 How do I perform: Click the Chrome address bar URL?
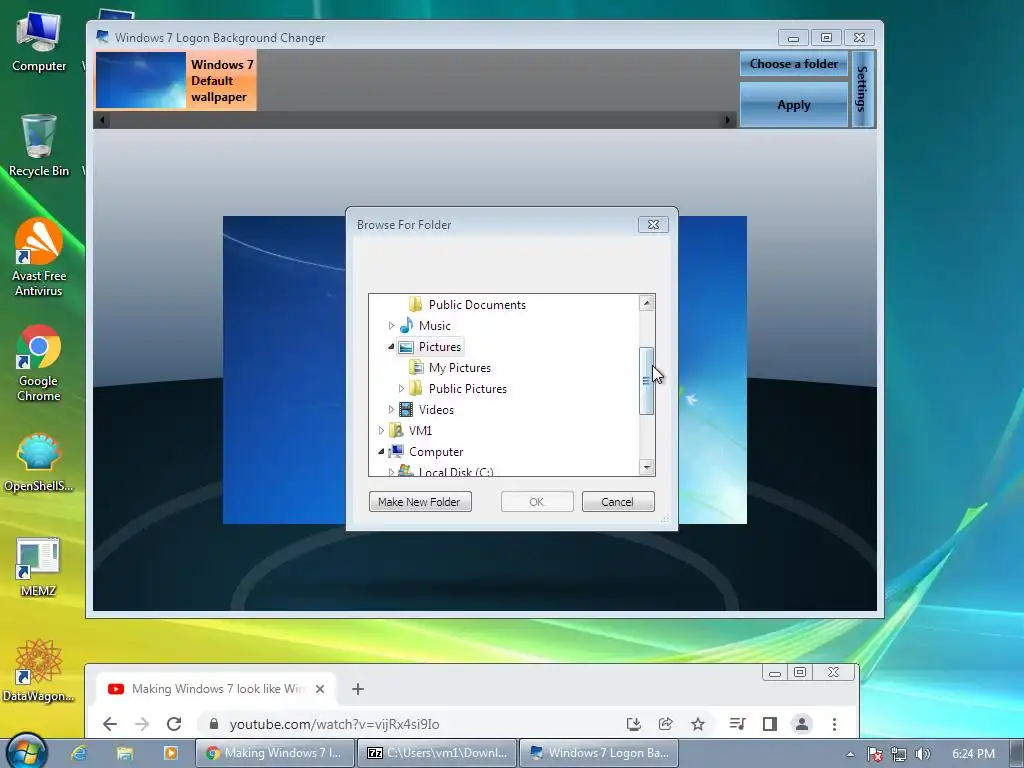coord(334,724)
